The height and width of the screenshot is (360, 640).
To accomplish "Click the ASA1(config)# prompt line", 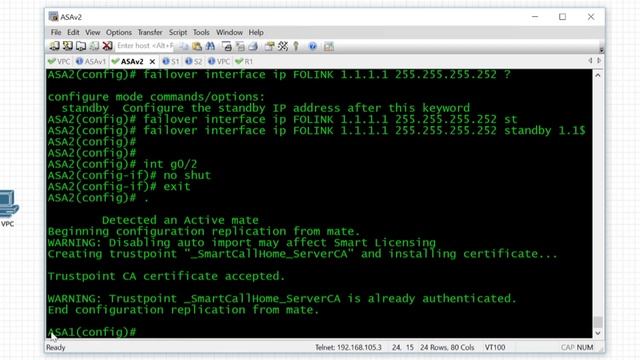I will 92,332.
